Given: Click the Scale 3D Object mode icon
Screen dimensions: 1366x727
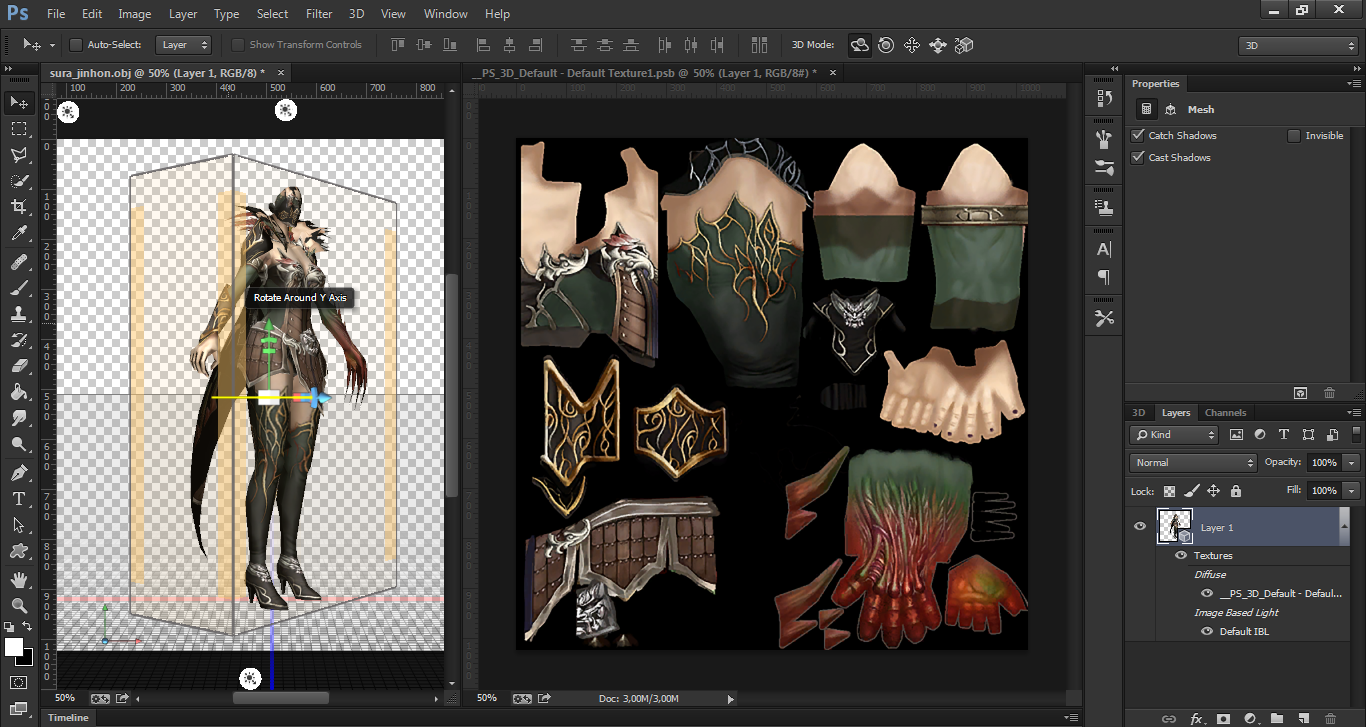Looking at the screenshot, I should (964, 45).
